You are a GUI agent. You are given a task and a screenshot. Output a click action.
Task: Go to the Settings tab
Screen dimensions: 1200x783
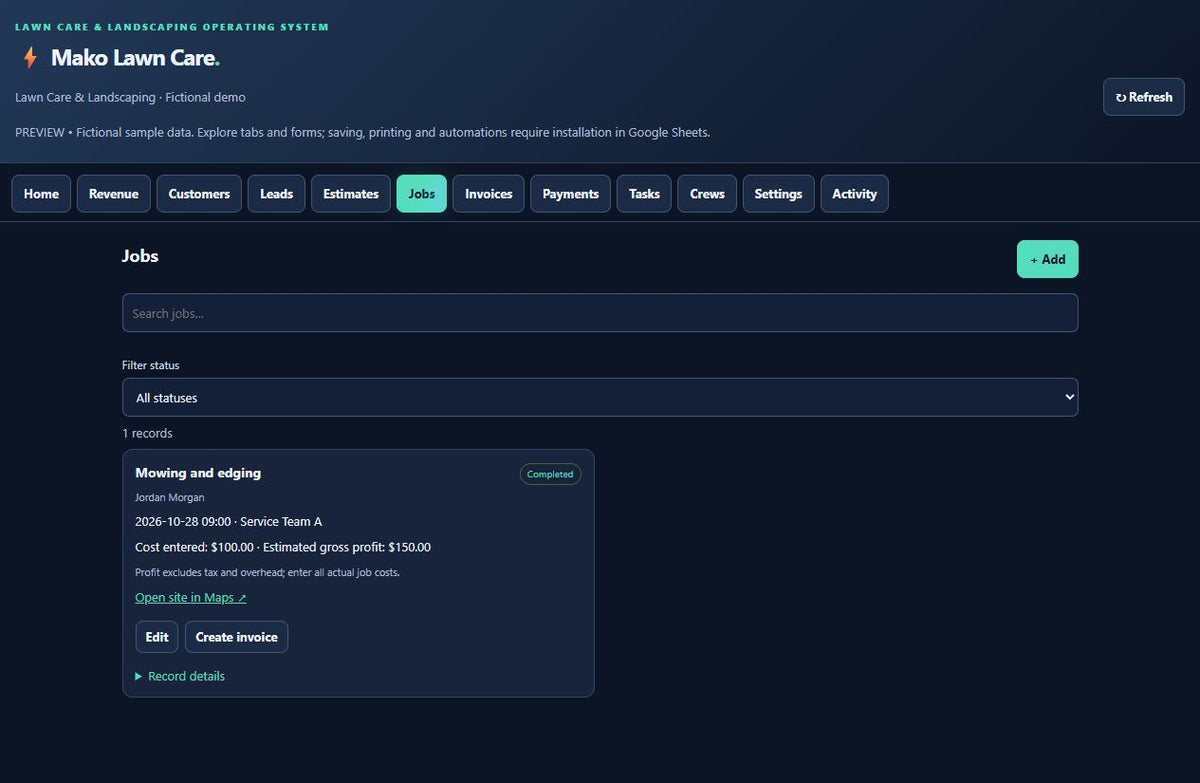pyautogui.click(x=778, y=194)
